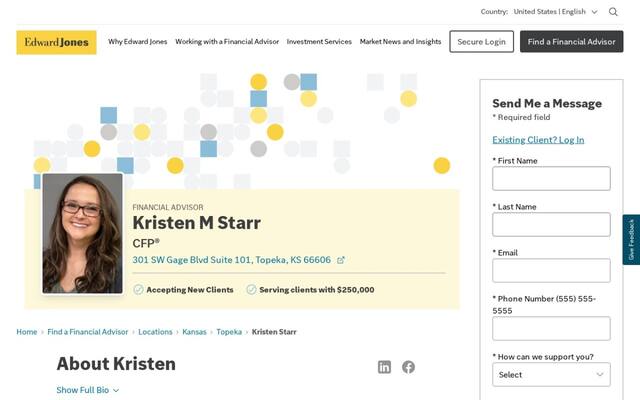Open Market News and Insights menu
This screenshot has width=640, height=400.
(x=400, y=42)
